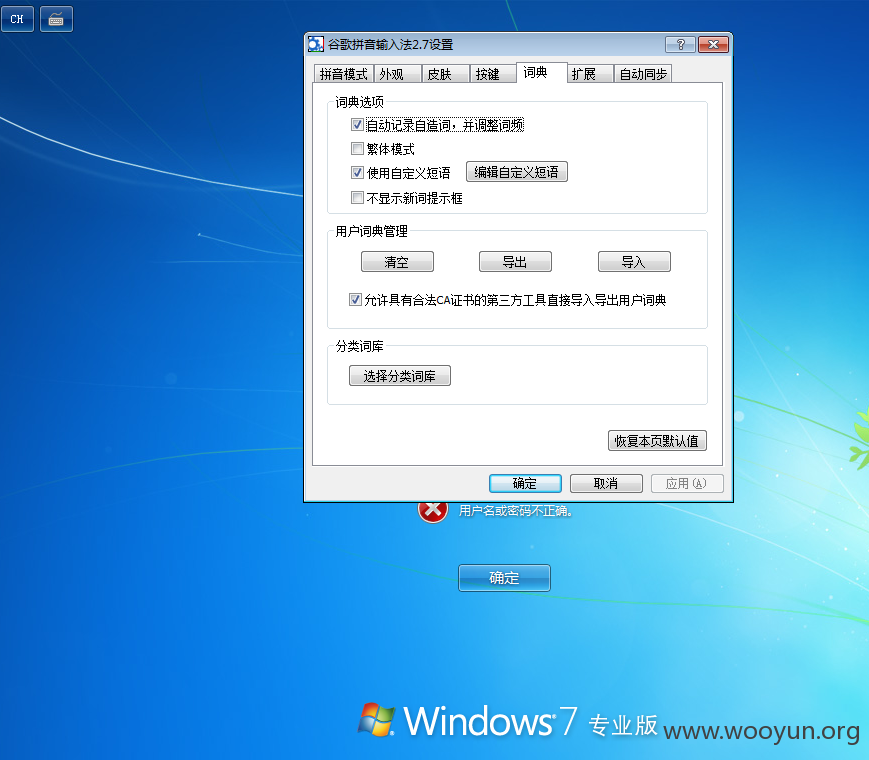Image resolution: width=869 pixels, height=760 pixels.
Task: Click the Windows 7 logo flag
Action: [x=376, y=719]
